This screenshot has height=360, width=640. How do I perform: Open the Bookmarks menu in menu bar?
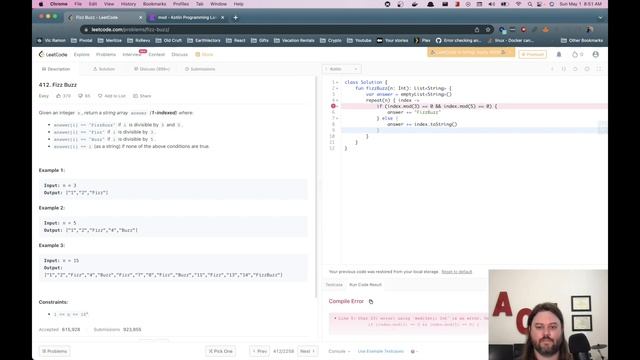[154, 4]
